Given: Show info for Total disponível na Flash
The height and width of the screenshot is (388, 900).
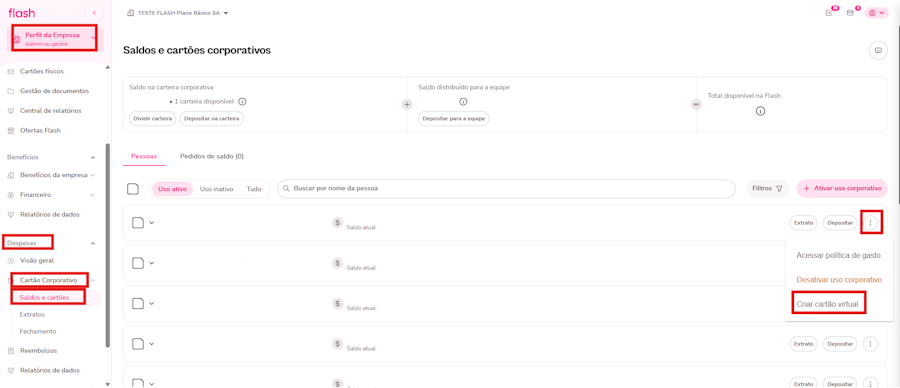Looking at the screenshot, I should pyautogui.click(x=760, y=111).
